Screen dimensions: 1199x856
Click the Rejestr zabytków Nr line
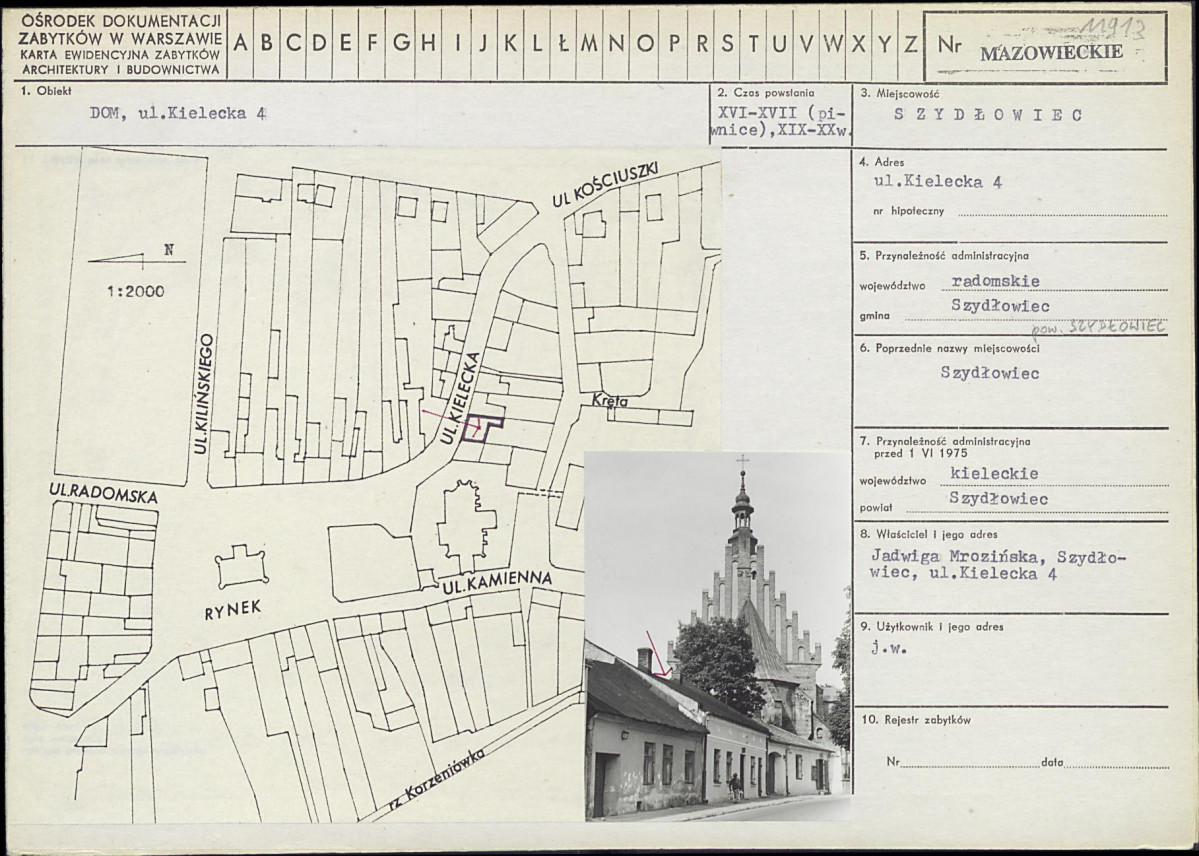pyautogui.click(x=968, y=762)
